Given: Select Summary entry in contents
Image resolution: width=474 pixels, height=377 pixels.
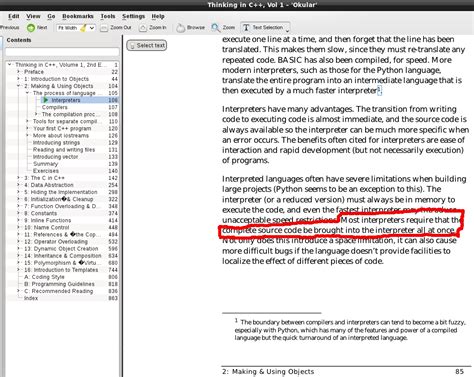Looking at the screenshot, I should tap(45, 164).
